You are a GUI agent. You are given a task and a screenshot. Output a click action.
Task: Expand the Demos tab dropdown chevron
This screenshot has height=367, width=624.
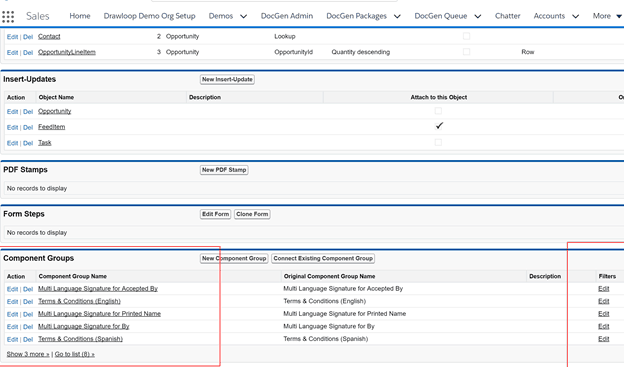click(244, 16)
